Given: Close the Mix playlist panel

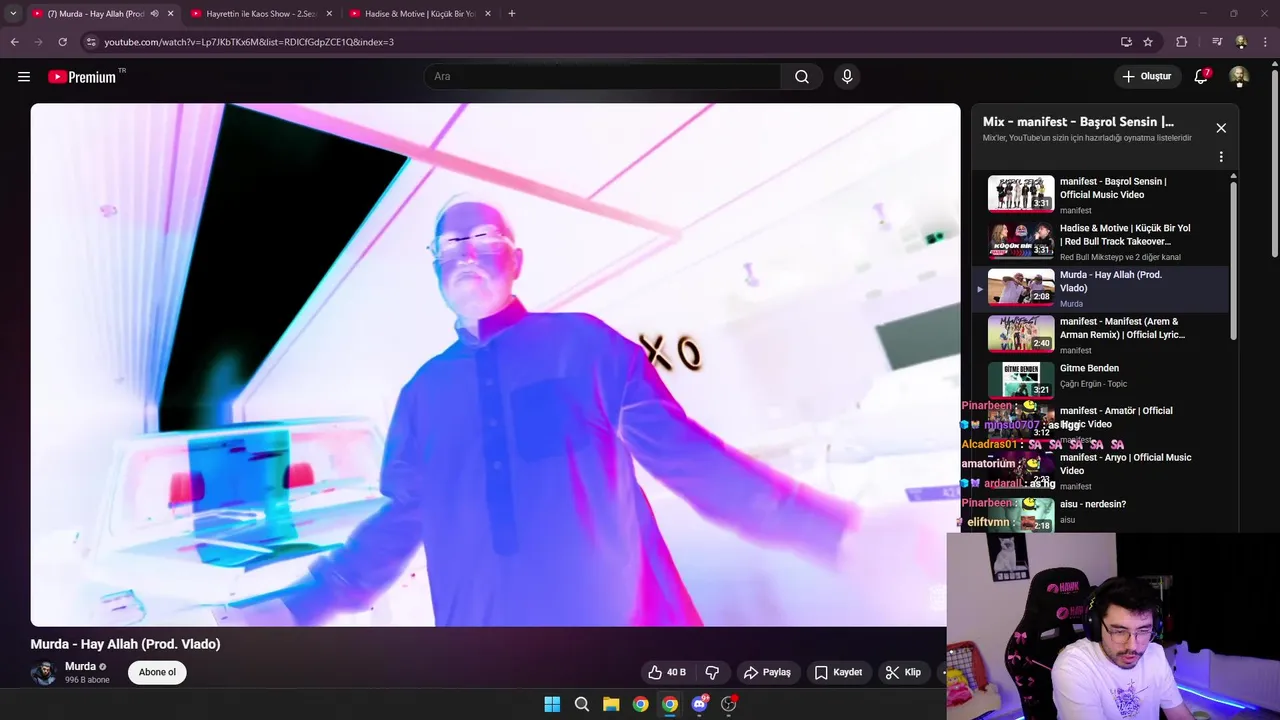Looking at the screenshot, I should [x=1221, y=128].
